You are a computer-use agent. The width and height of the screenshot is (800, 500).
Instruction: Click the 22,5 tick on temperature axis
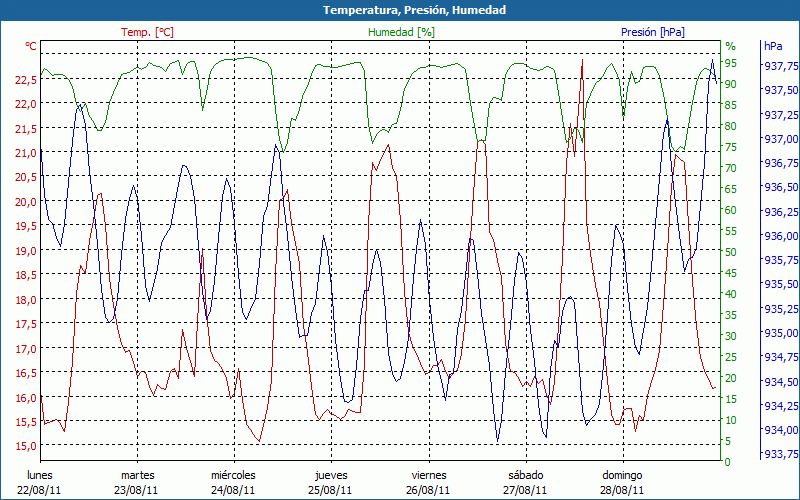click(x=26, y=80)
